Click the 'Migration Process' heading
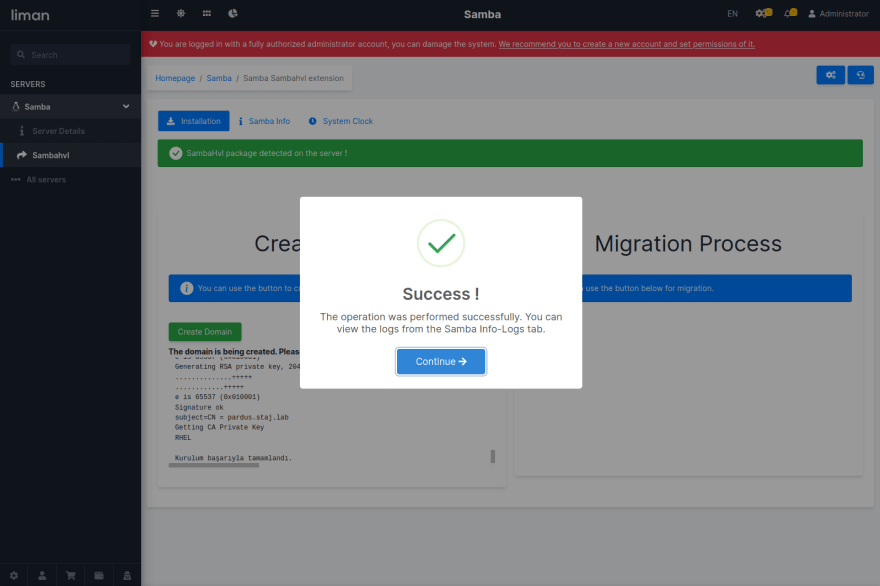This screenshot has height=586, width=880. pos(688,244)
